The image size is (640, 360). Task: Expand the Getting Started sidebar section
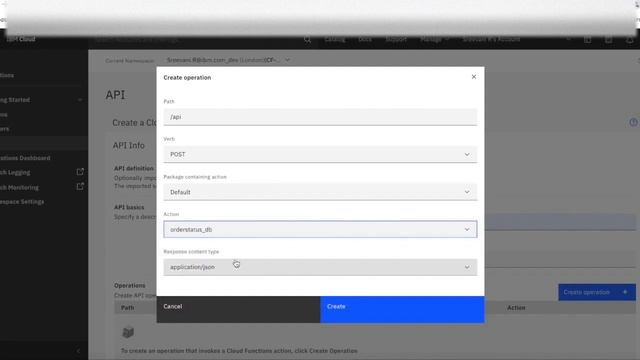click(41, 100)
